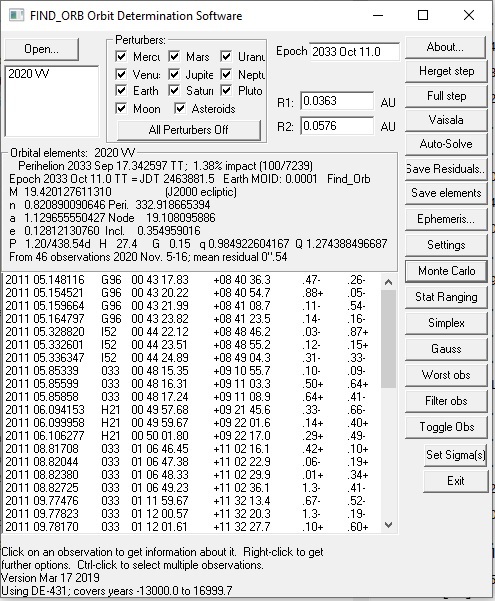Uncheck the Mercury perturber checkbox

[x=121, y=57]
